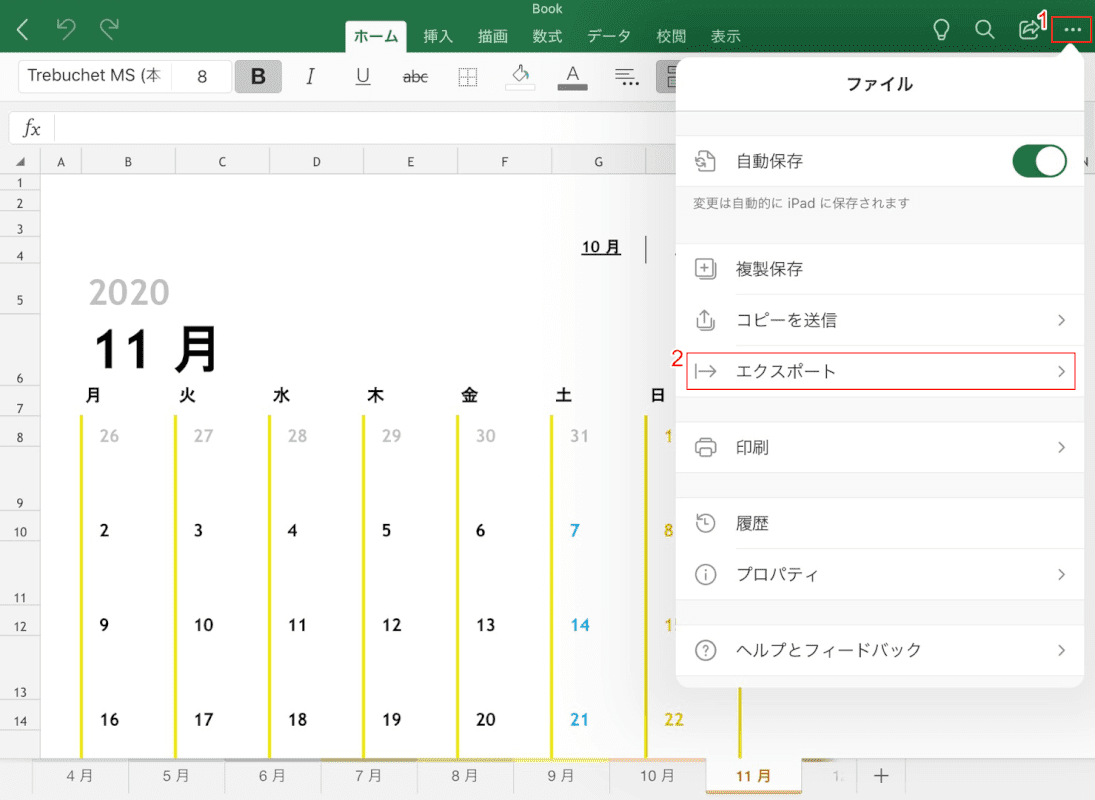Open the cell borders tool
Image resolution: width=1095 pixels, height=800 pixels.
467,76
